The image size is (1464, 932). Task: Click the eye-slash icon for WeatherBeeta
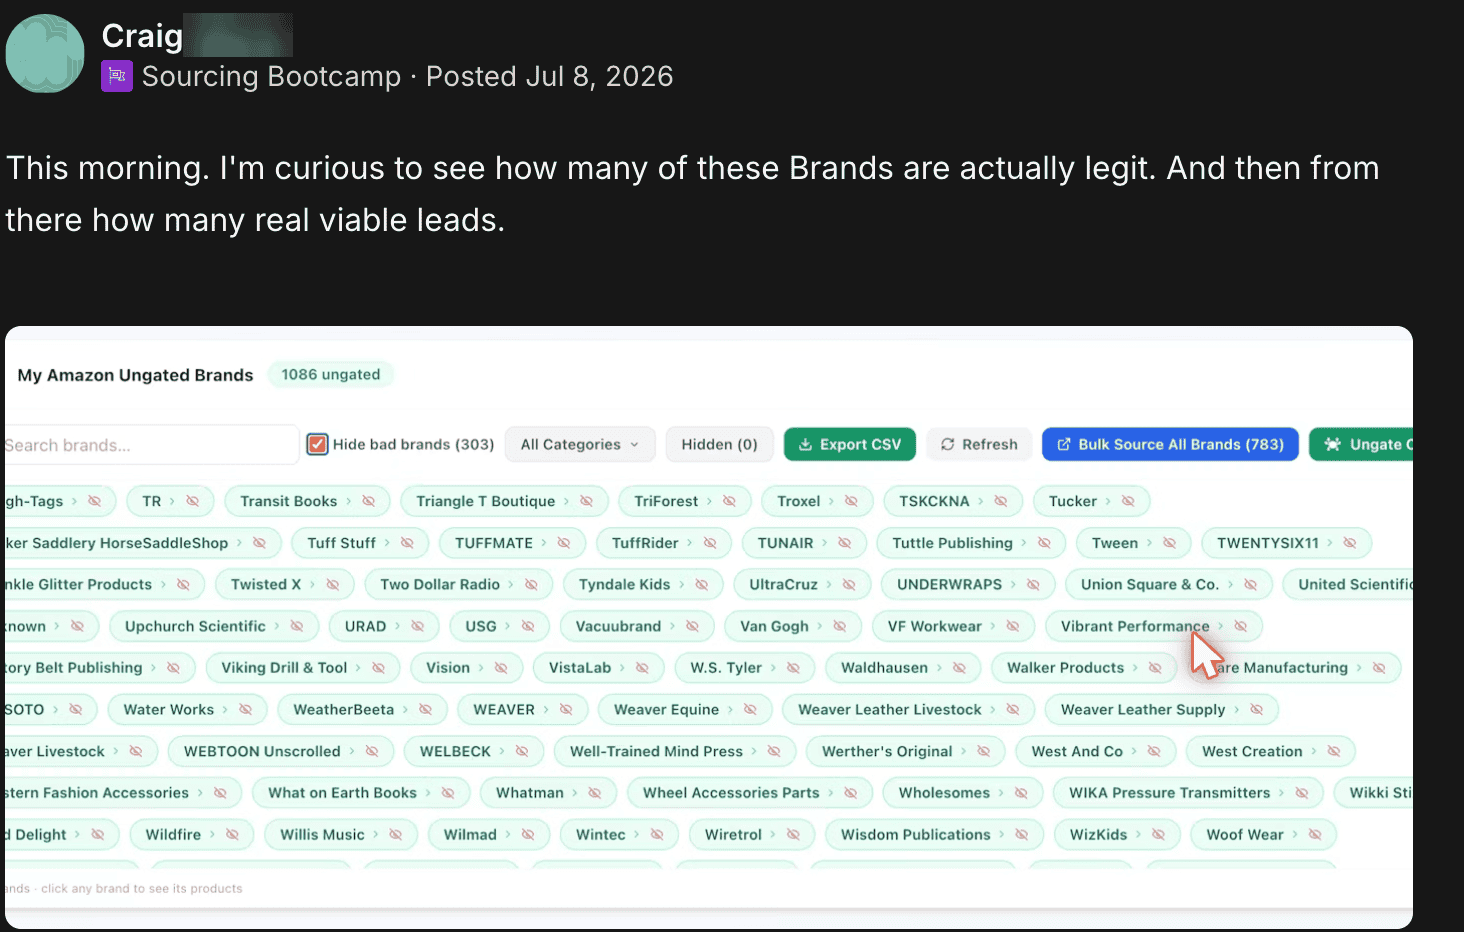[x=425, y=709]
